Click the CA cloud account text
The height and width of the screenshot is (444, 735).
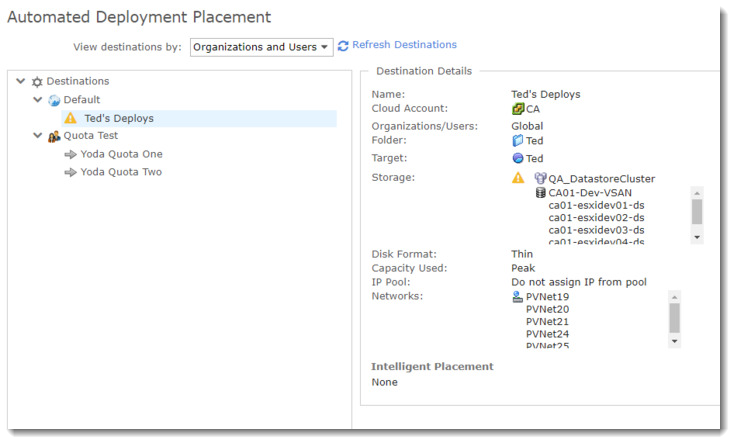pos(532,109)
